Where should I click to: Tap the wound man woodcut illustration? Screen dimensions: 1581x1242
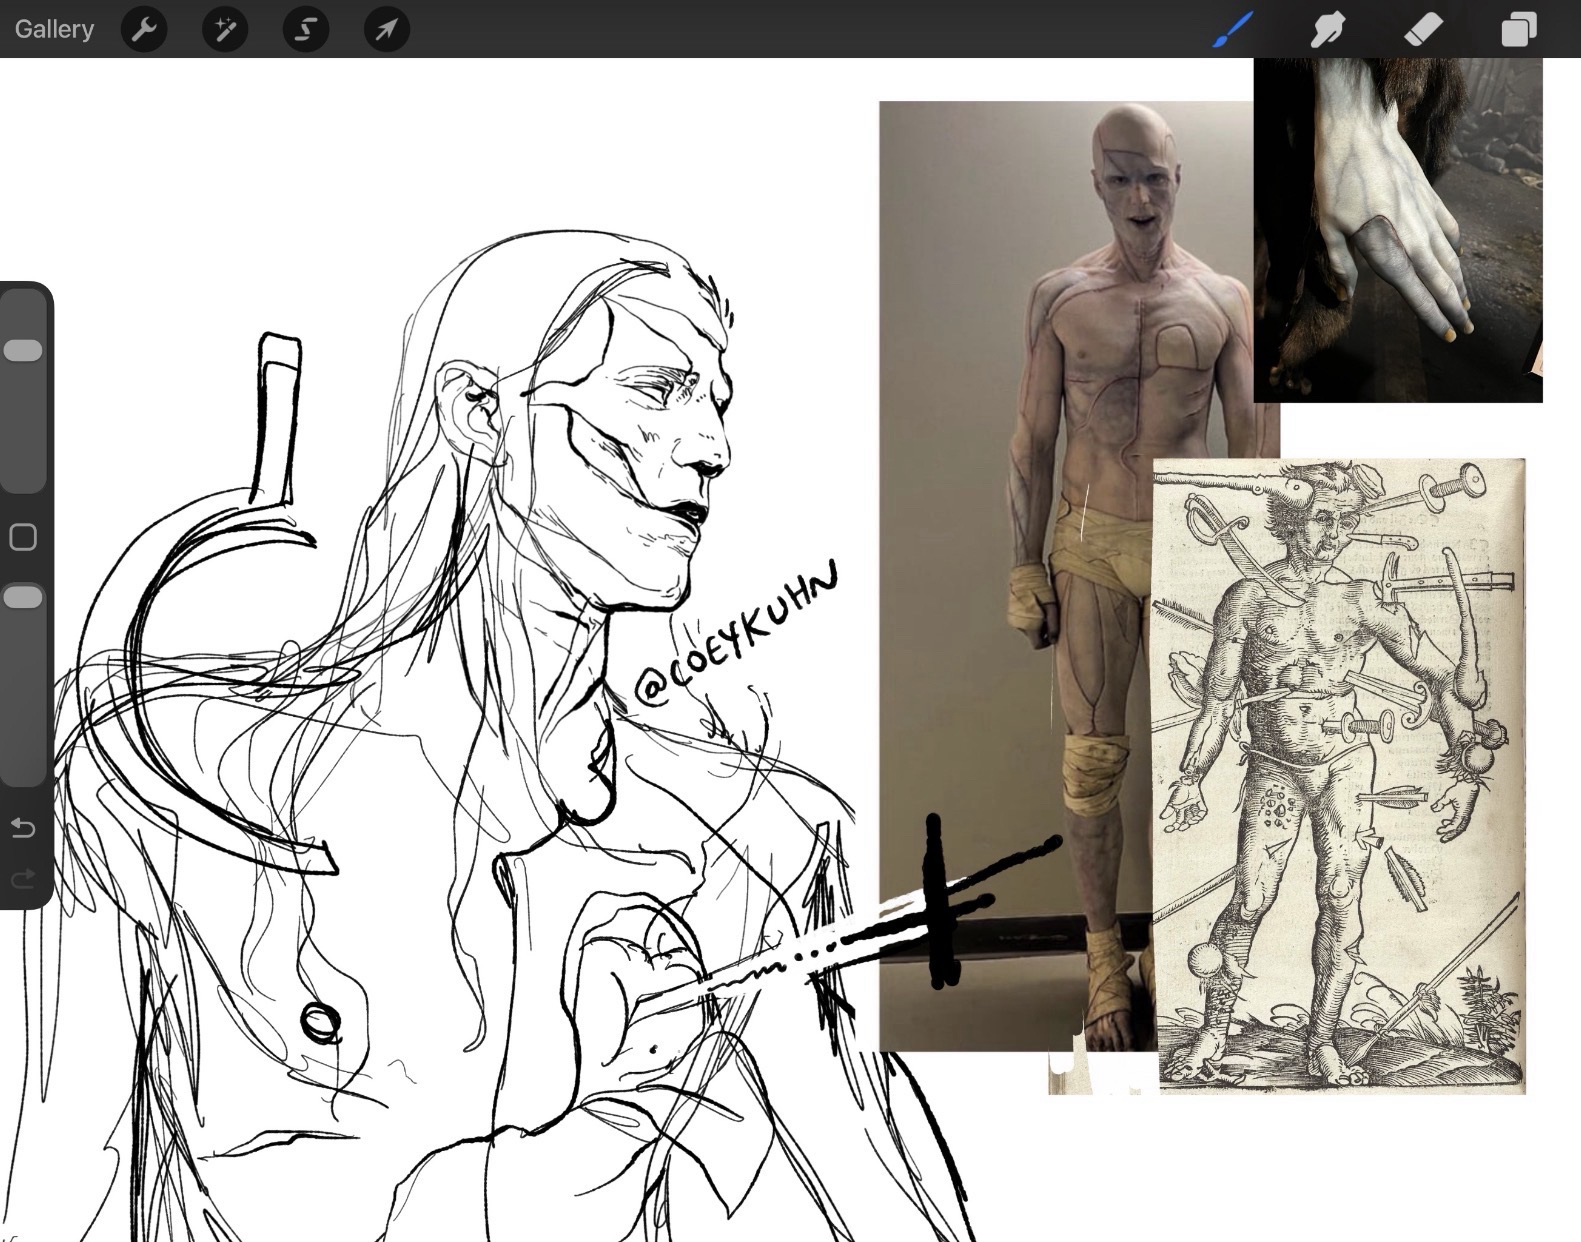point(1340,780)
